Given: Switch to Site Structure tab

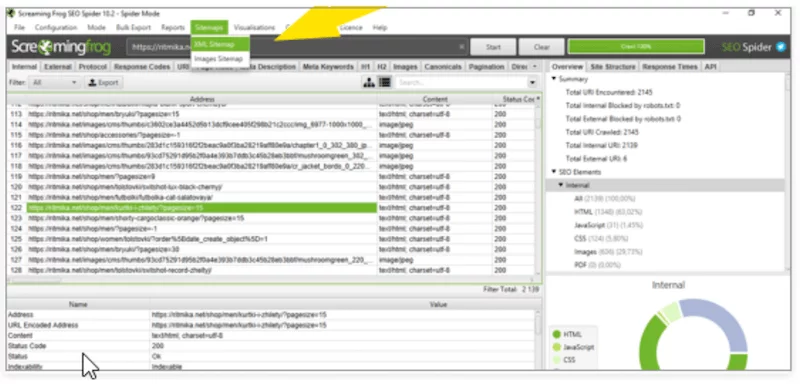Looking at the screenshot, I should point(613,67).
